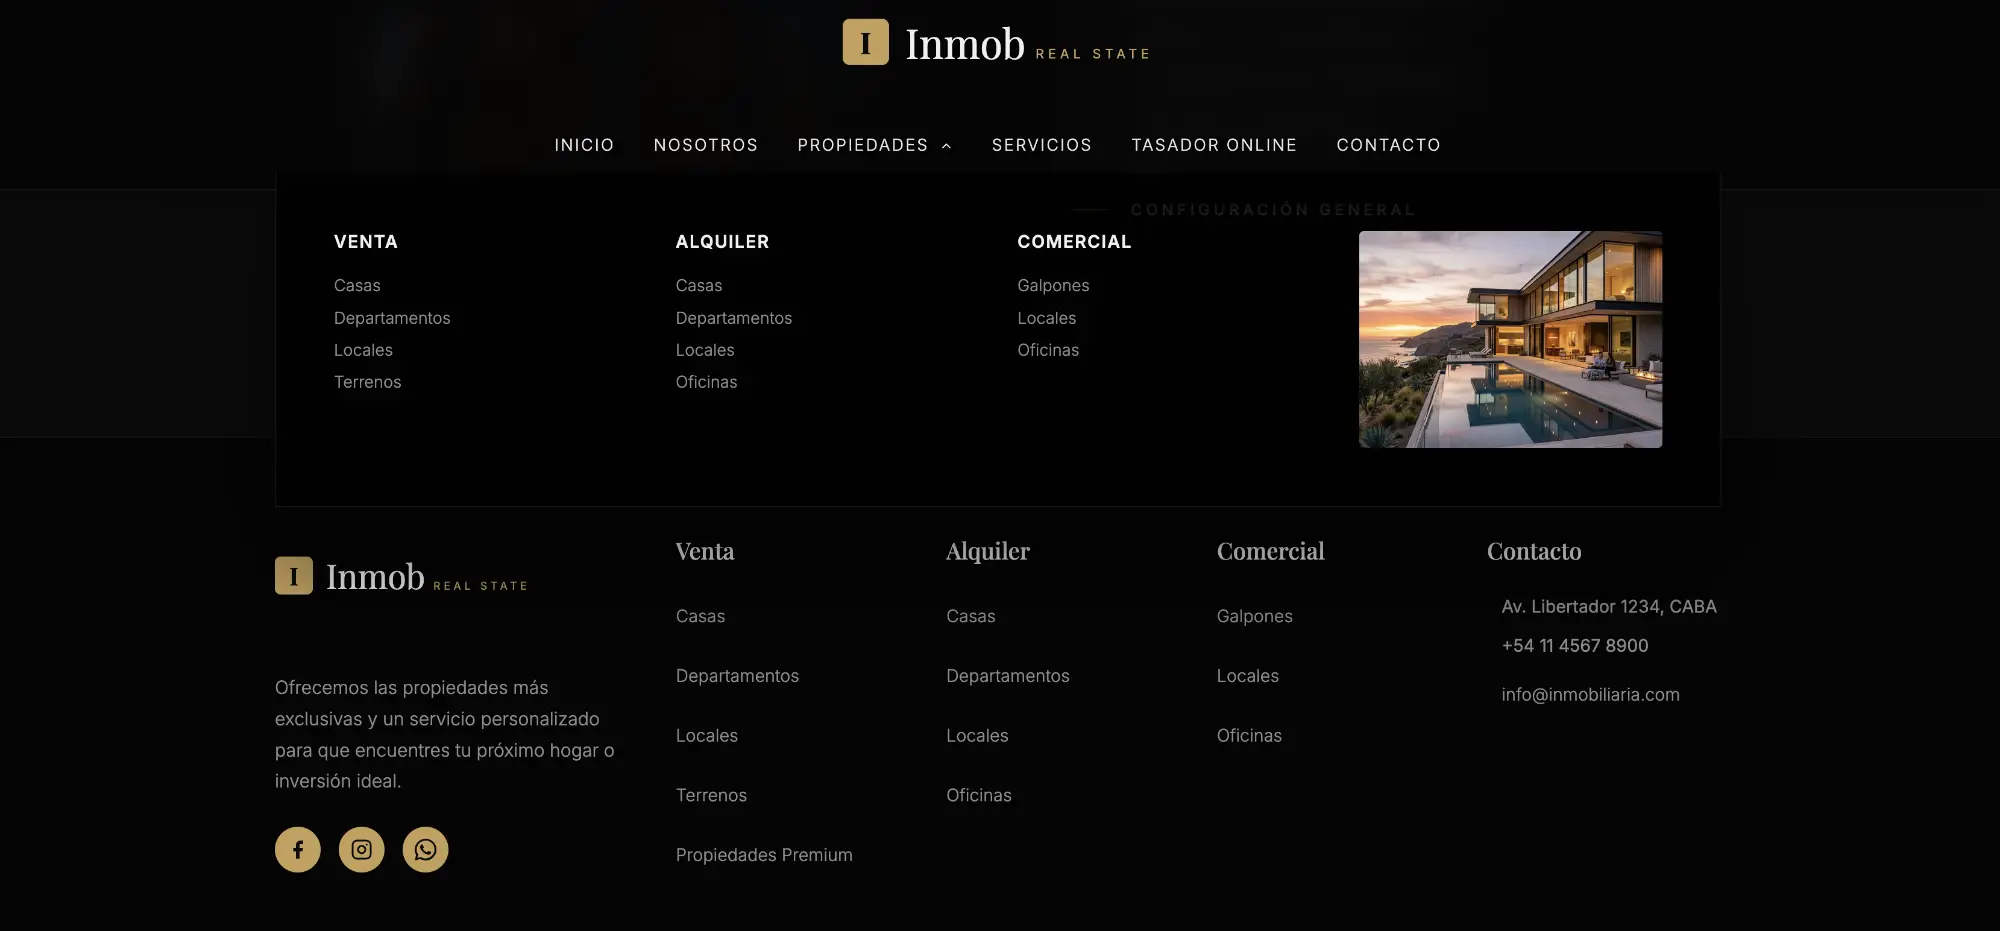Click the address Av. Libertador 1234, CABA
2000x931 pixels.
(x=1609, y=607)
